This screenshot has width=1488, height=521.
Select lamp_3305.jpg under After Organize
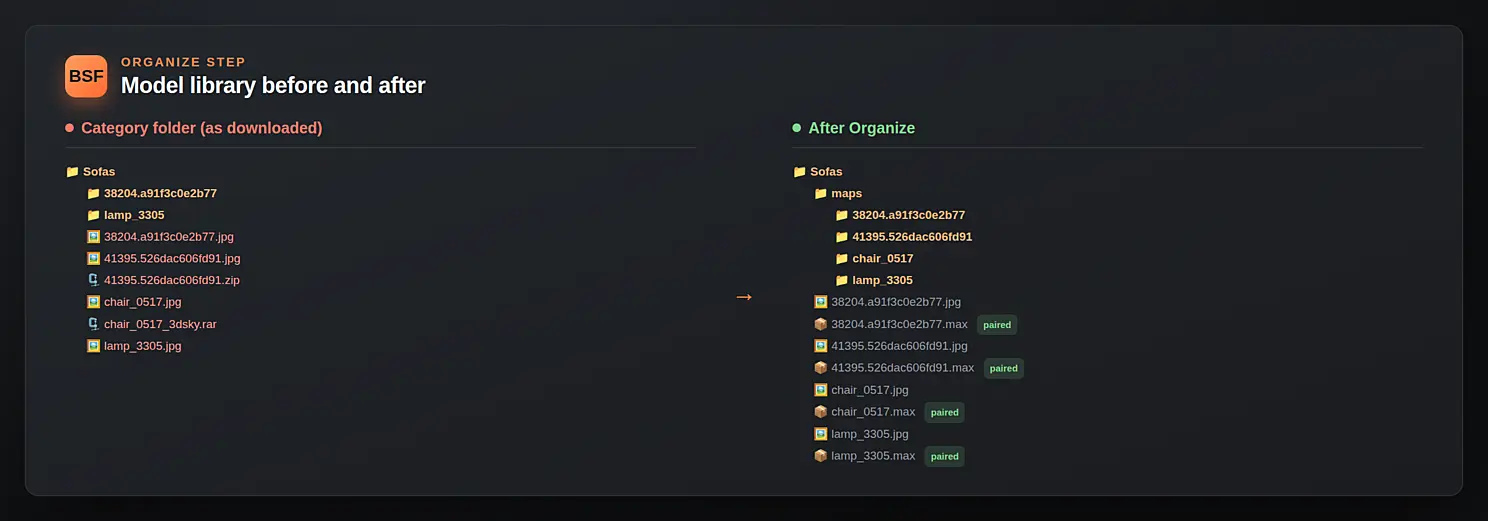tap(870, 434)
